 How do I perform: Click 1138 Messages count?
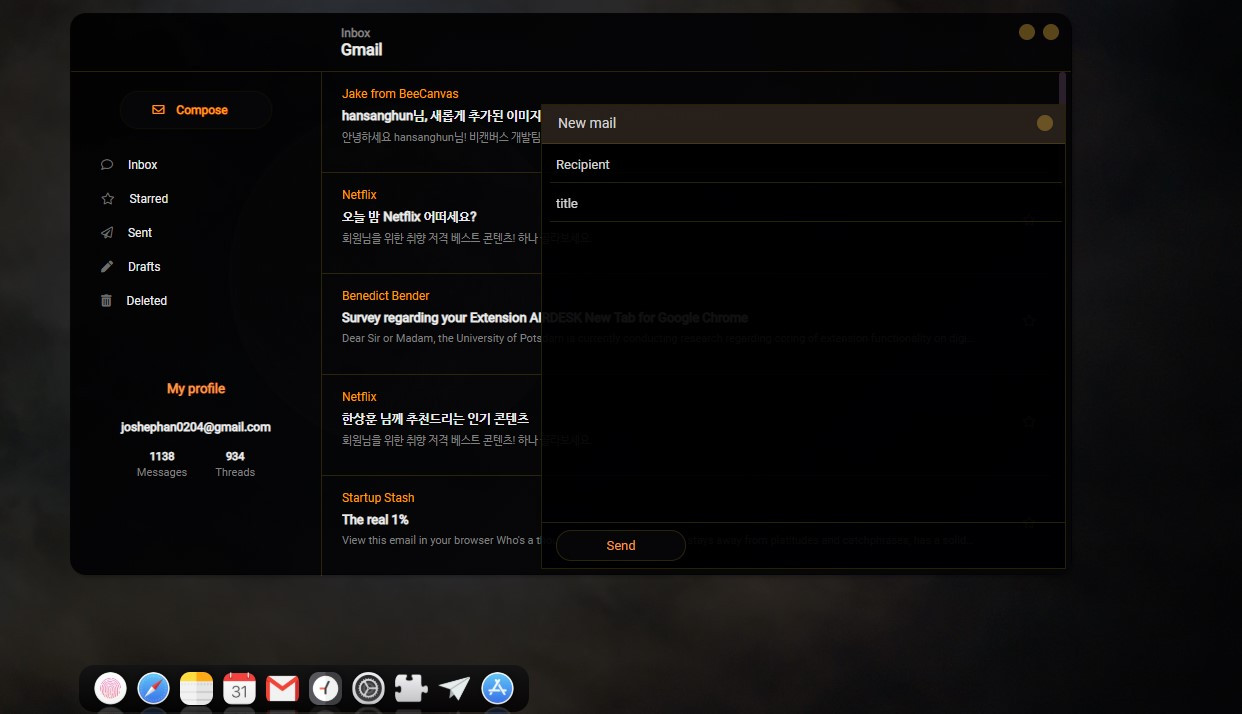tap(162, 464)
